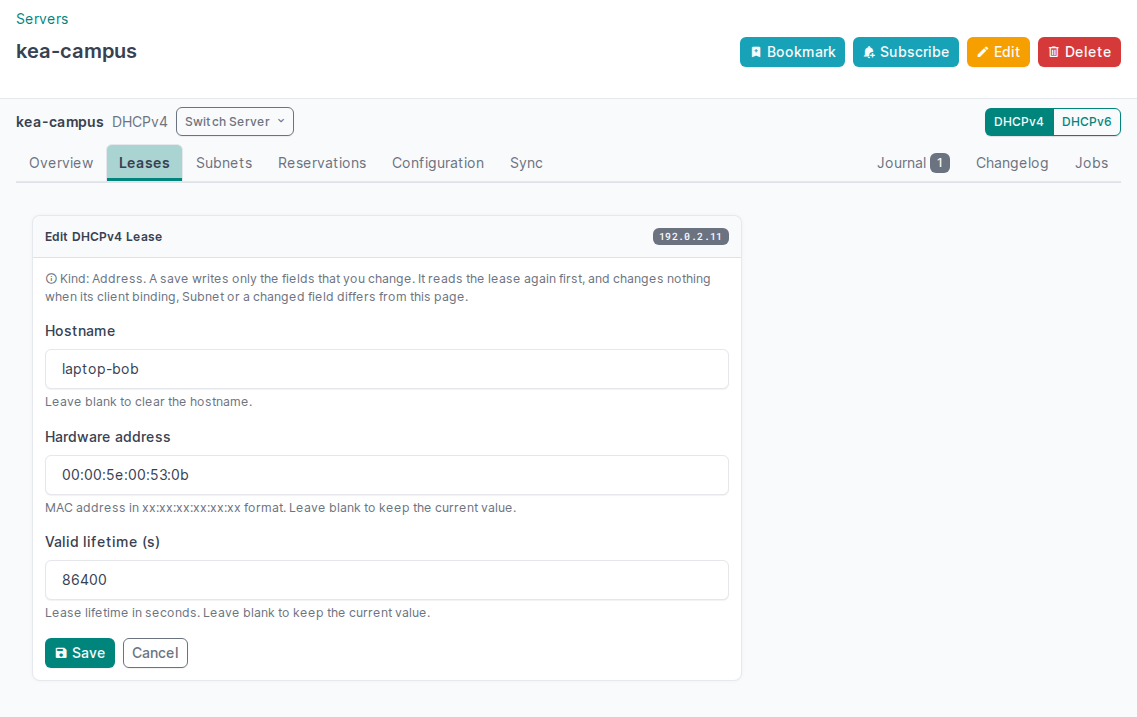Click the bold kea-campus label beside DHCPv4
The height and width of the screenshot is (717, 1137).
(x=59, y=122)
